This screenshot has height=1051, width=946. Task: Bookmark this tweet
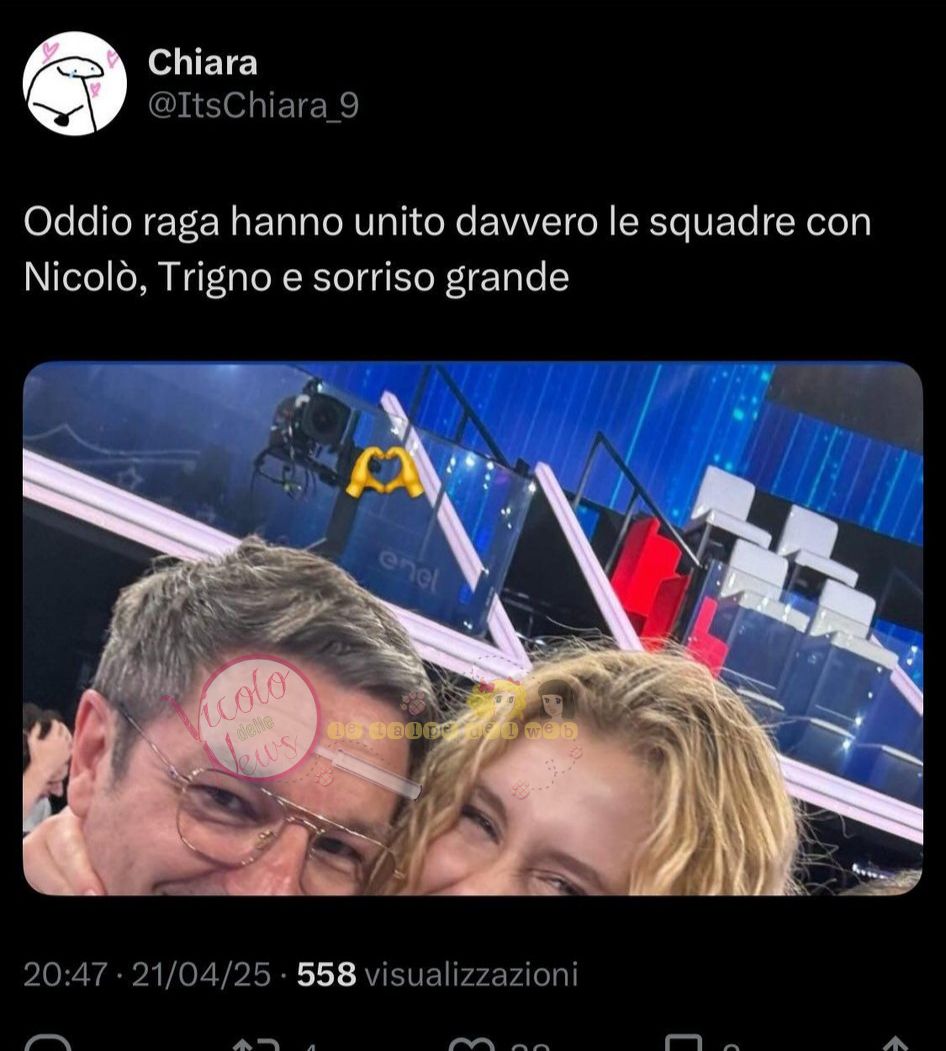(x=684, y=1044)
